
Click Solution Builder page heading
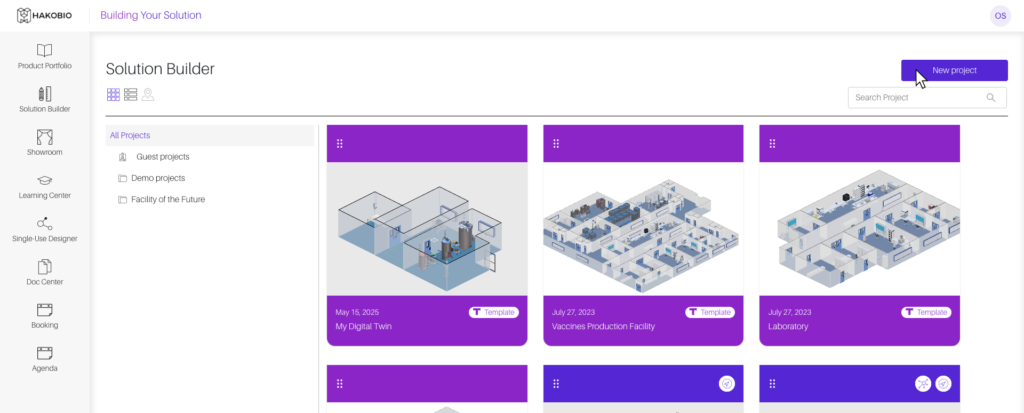point(160,69)
